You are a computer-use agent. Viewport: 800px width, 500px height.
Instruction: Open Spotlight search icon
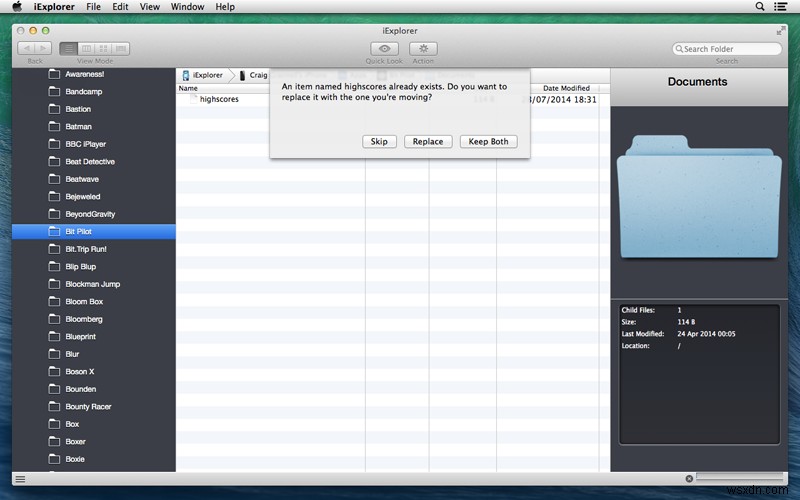pos(760,7)
